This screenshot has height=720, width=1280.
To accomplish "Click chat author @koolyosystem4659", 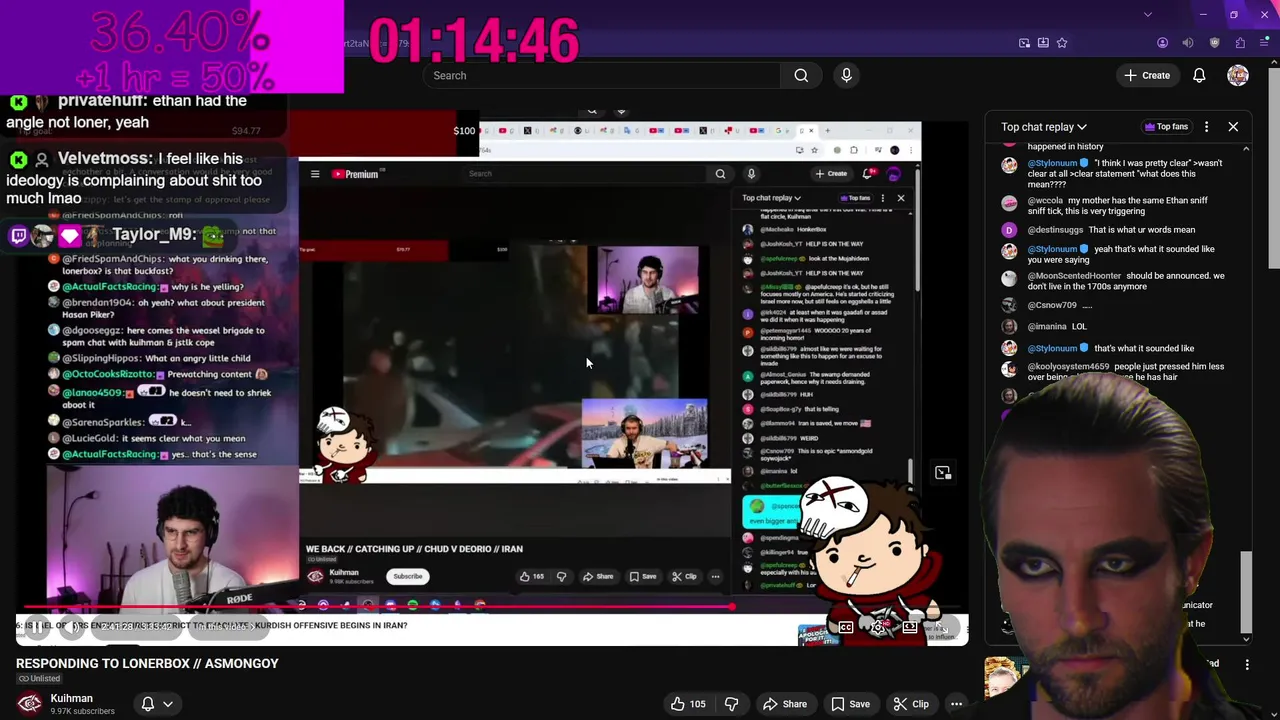I will click(x=1069, y=366).
